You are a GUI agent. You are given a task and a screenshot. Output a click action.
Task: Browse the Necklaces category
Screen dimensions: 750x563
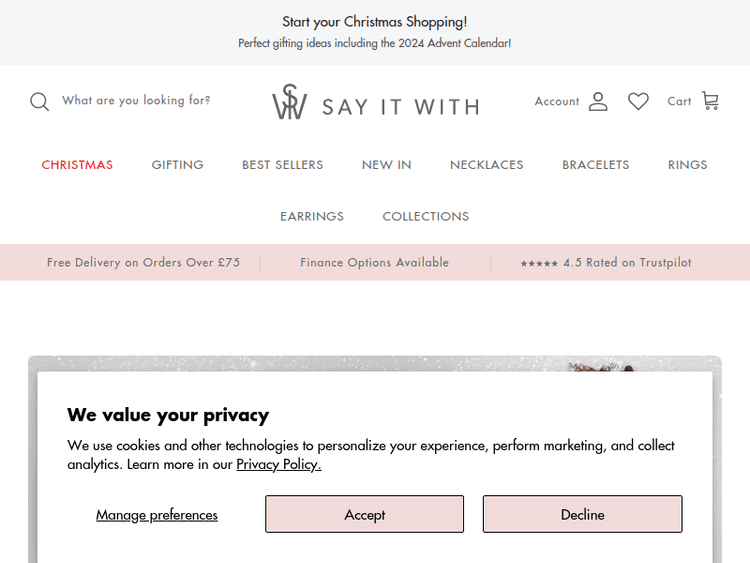tap(487, 165)
